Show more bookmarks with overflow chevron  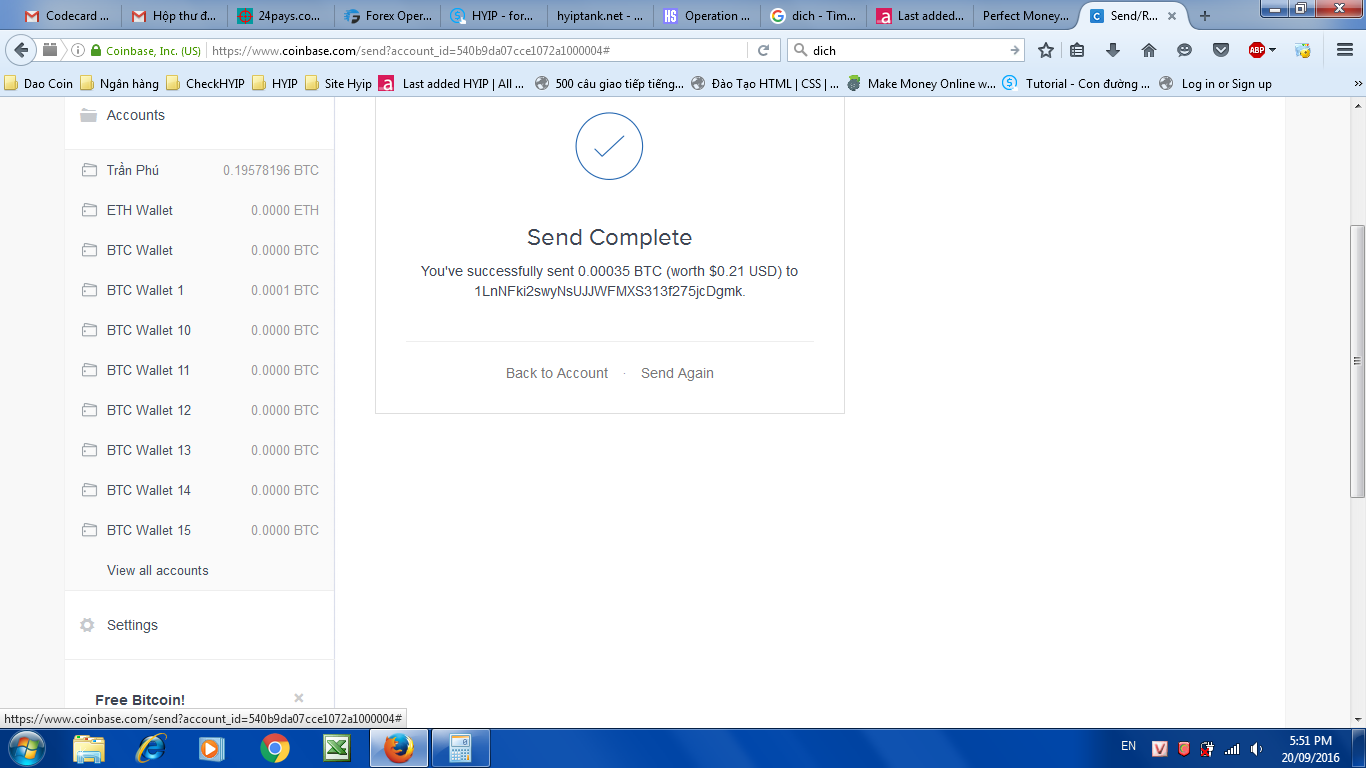(1357, 84)
